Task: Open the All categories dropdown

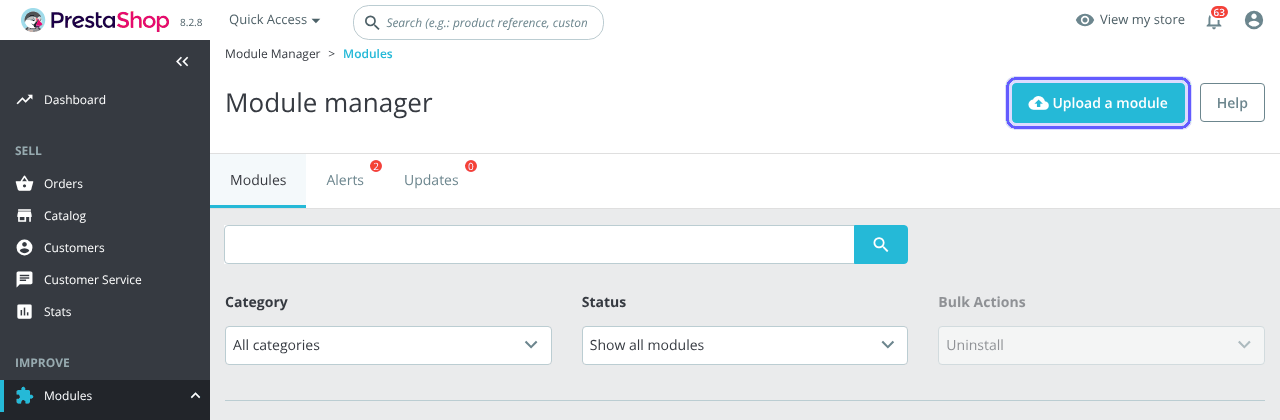Action: coord(388,345)
